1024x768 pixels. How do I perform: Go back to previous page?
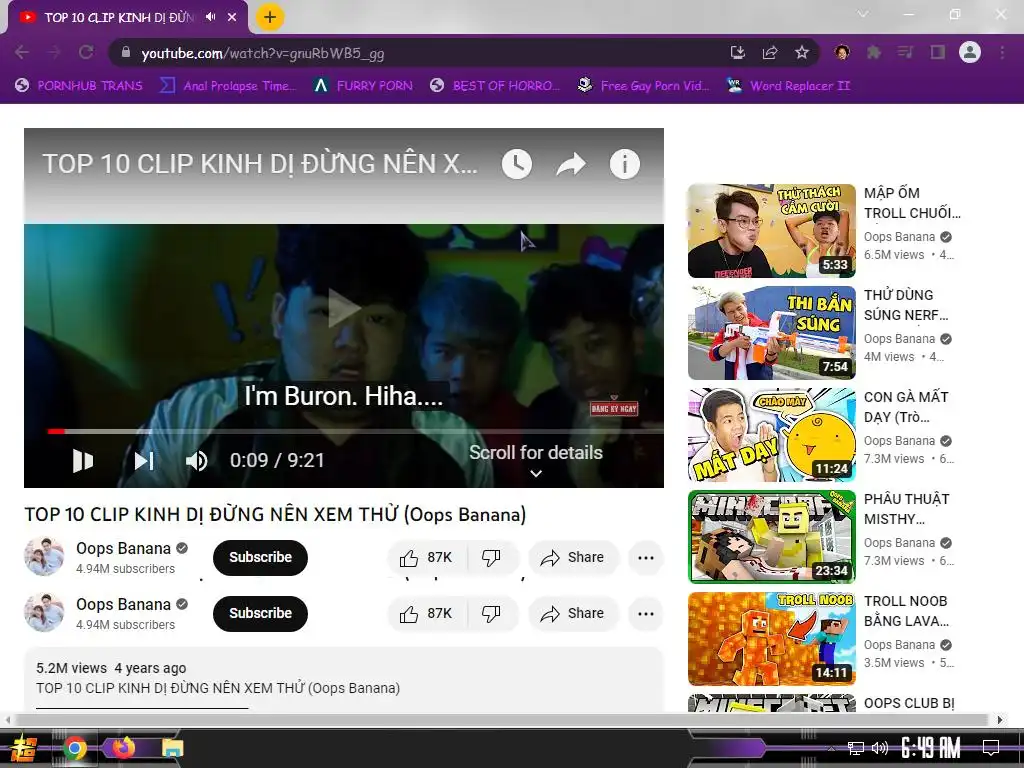(x=22, y=52)
